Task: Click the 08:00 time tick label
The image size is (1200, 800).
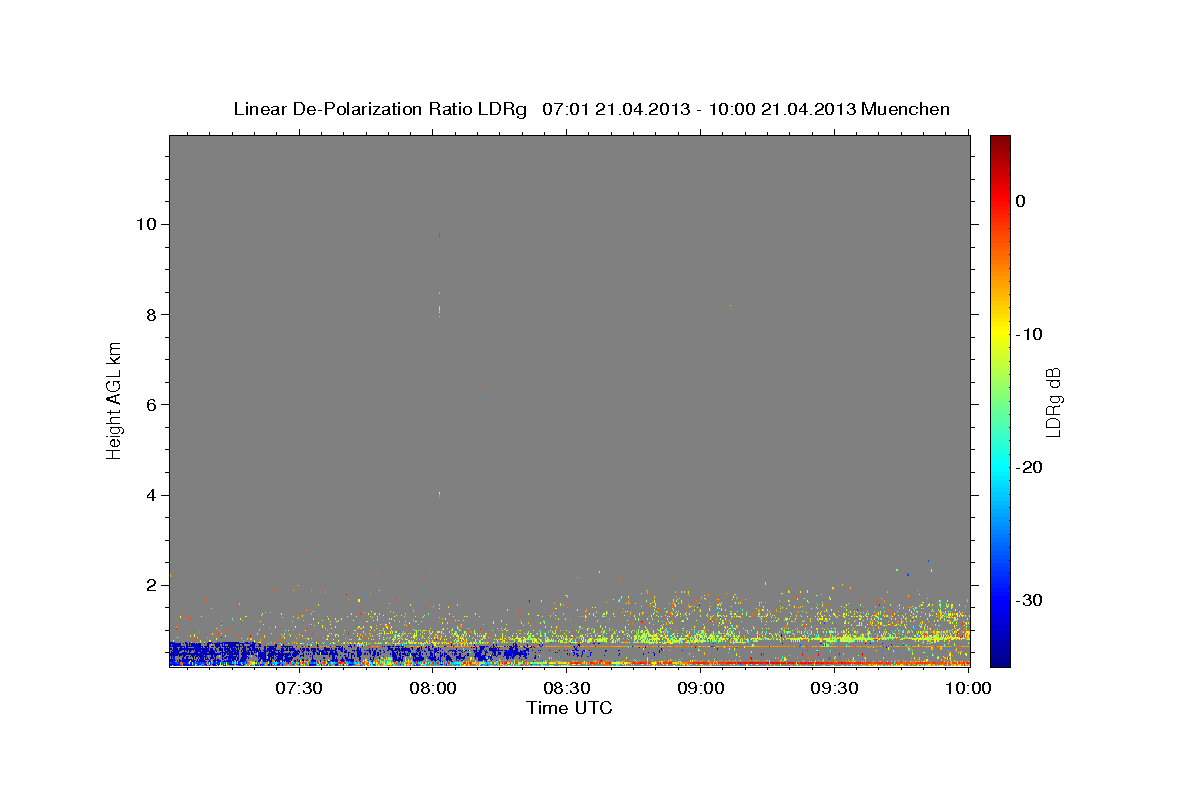Action: (433, 688)
